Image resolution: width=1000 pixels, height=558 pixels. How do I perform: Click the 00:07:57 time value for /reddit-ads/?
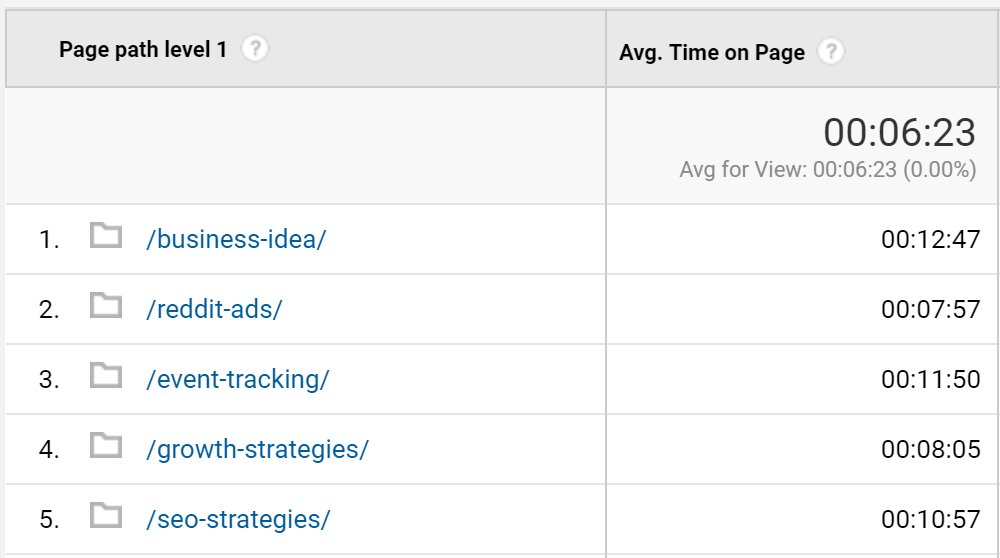tap(930, 310)
